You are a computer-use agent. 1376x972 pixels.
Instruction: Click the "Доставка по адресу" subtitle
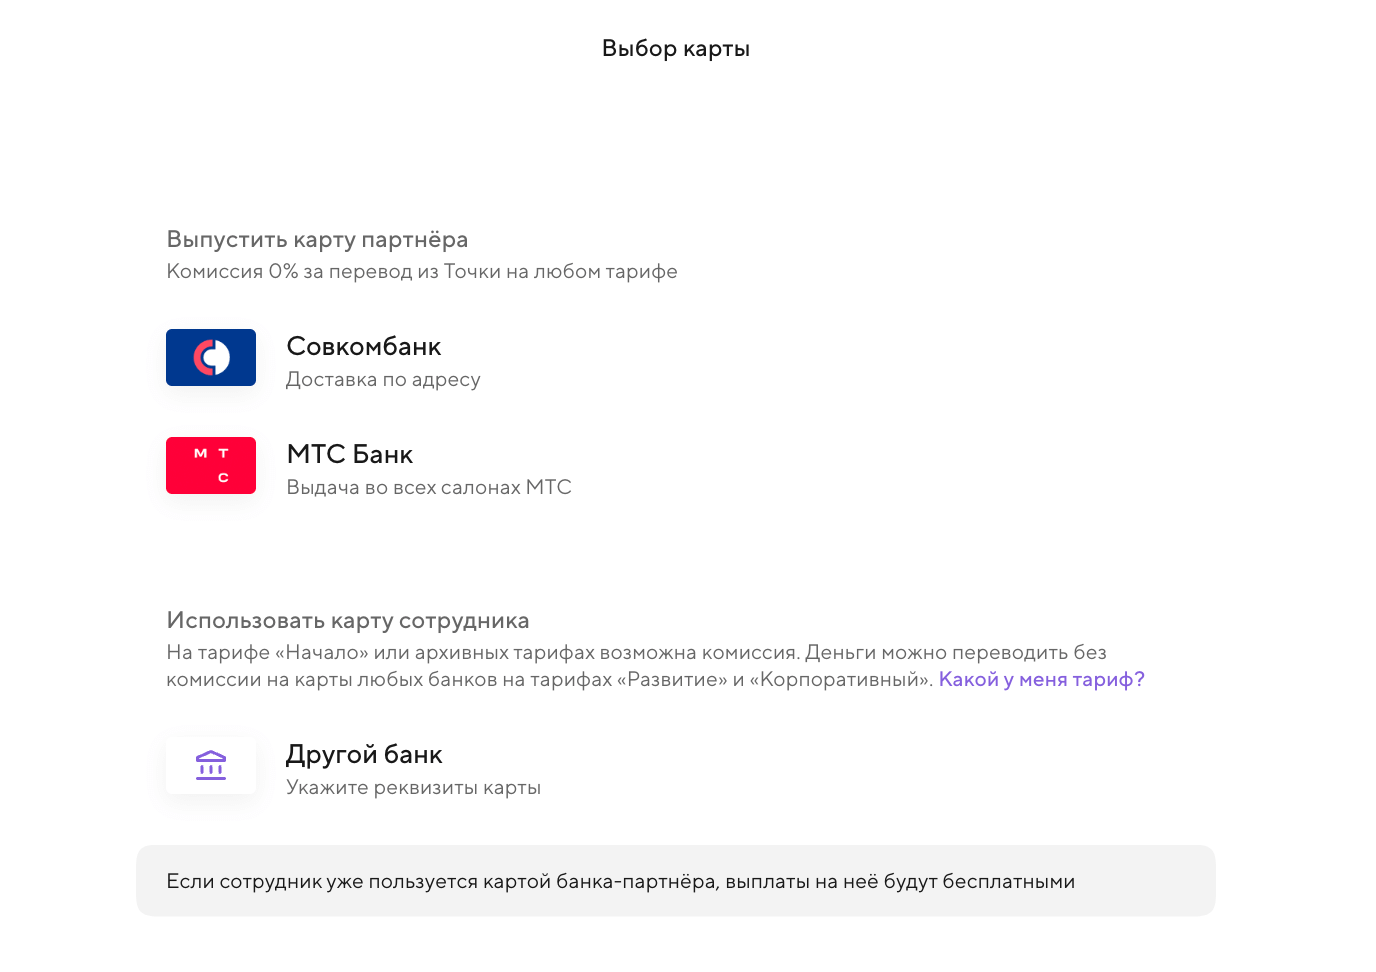(x=383, y=380)
